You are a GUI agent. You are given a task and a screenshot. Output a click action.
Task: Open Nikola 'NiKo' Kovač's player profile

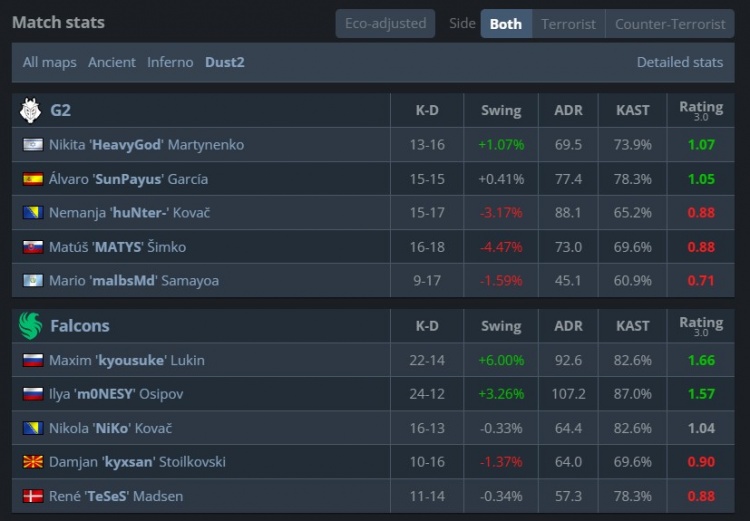click(110, 428)
